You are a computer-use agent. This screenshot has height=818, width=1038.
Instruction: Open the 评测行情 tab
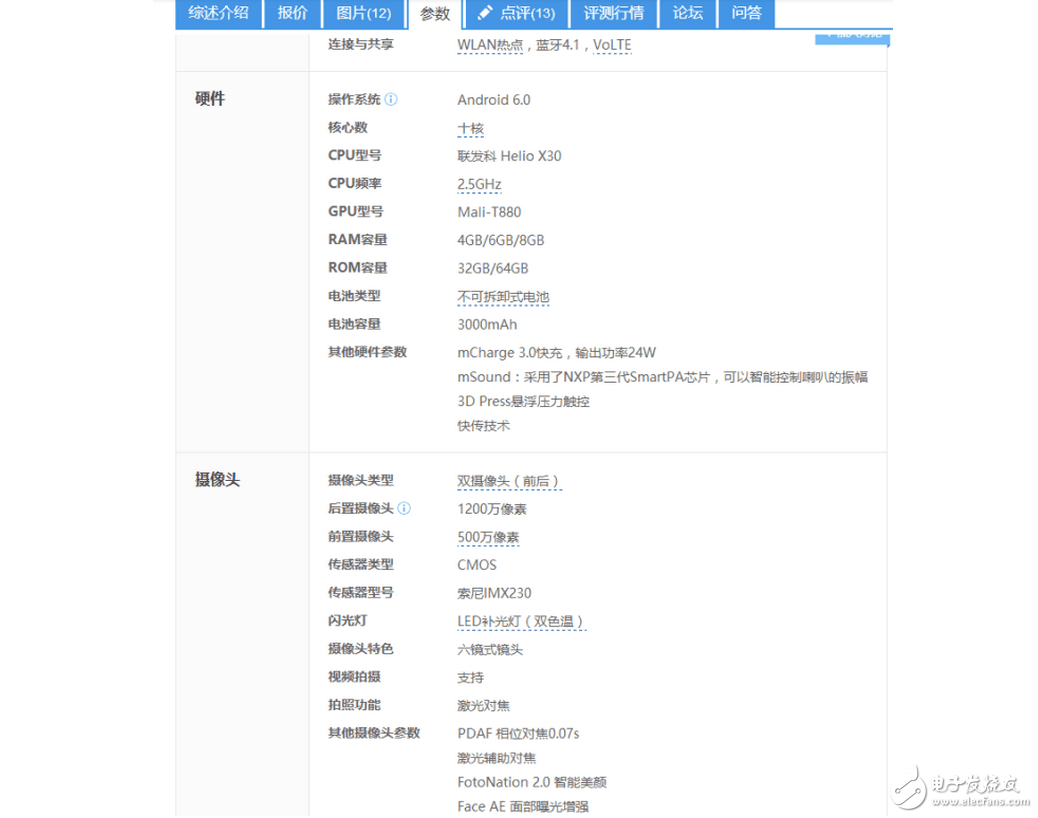click(614, 14)
